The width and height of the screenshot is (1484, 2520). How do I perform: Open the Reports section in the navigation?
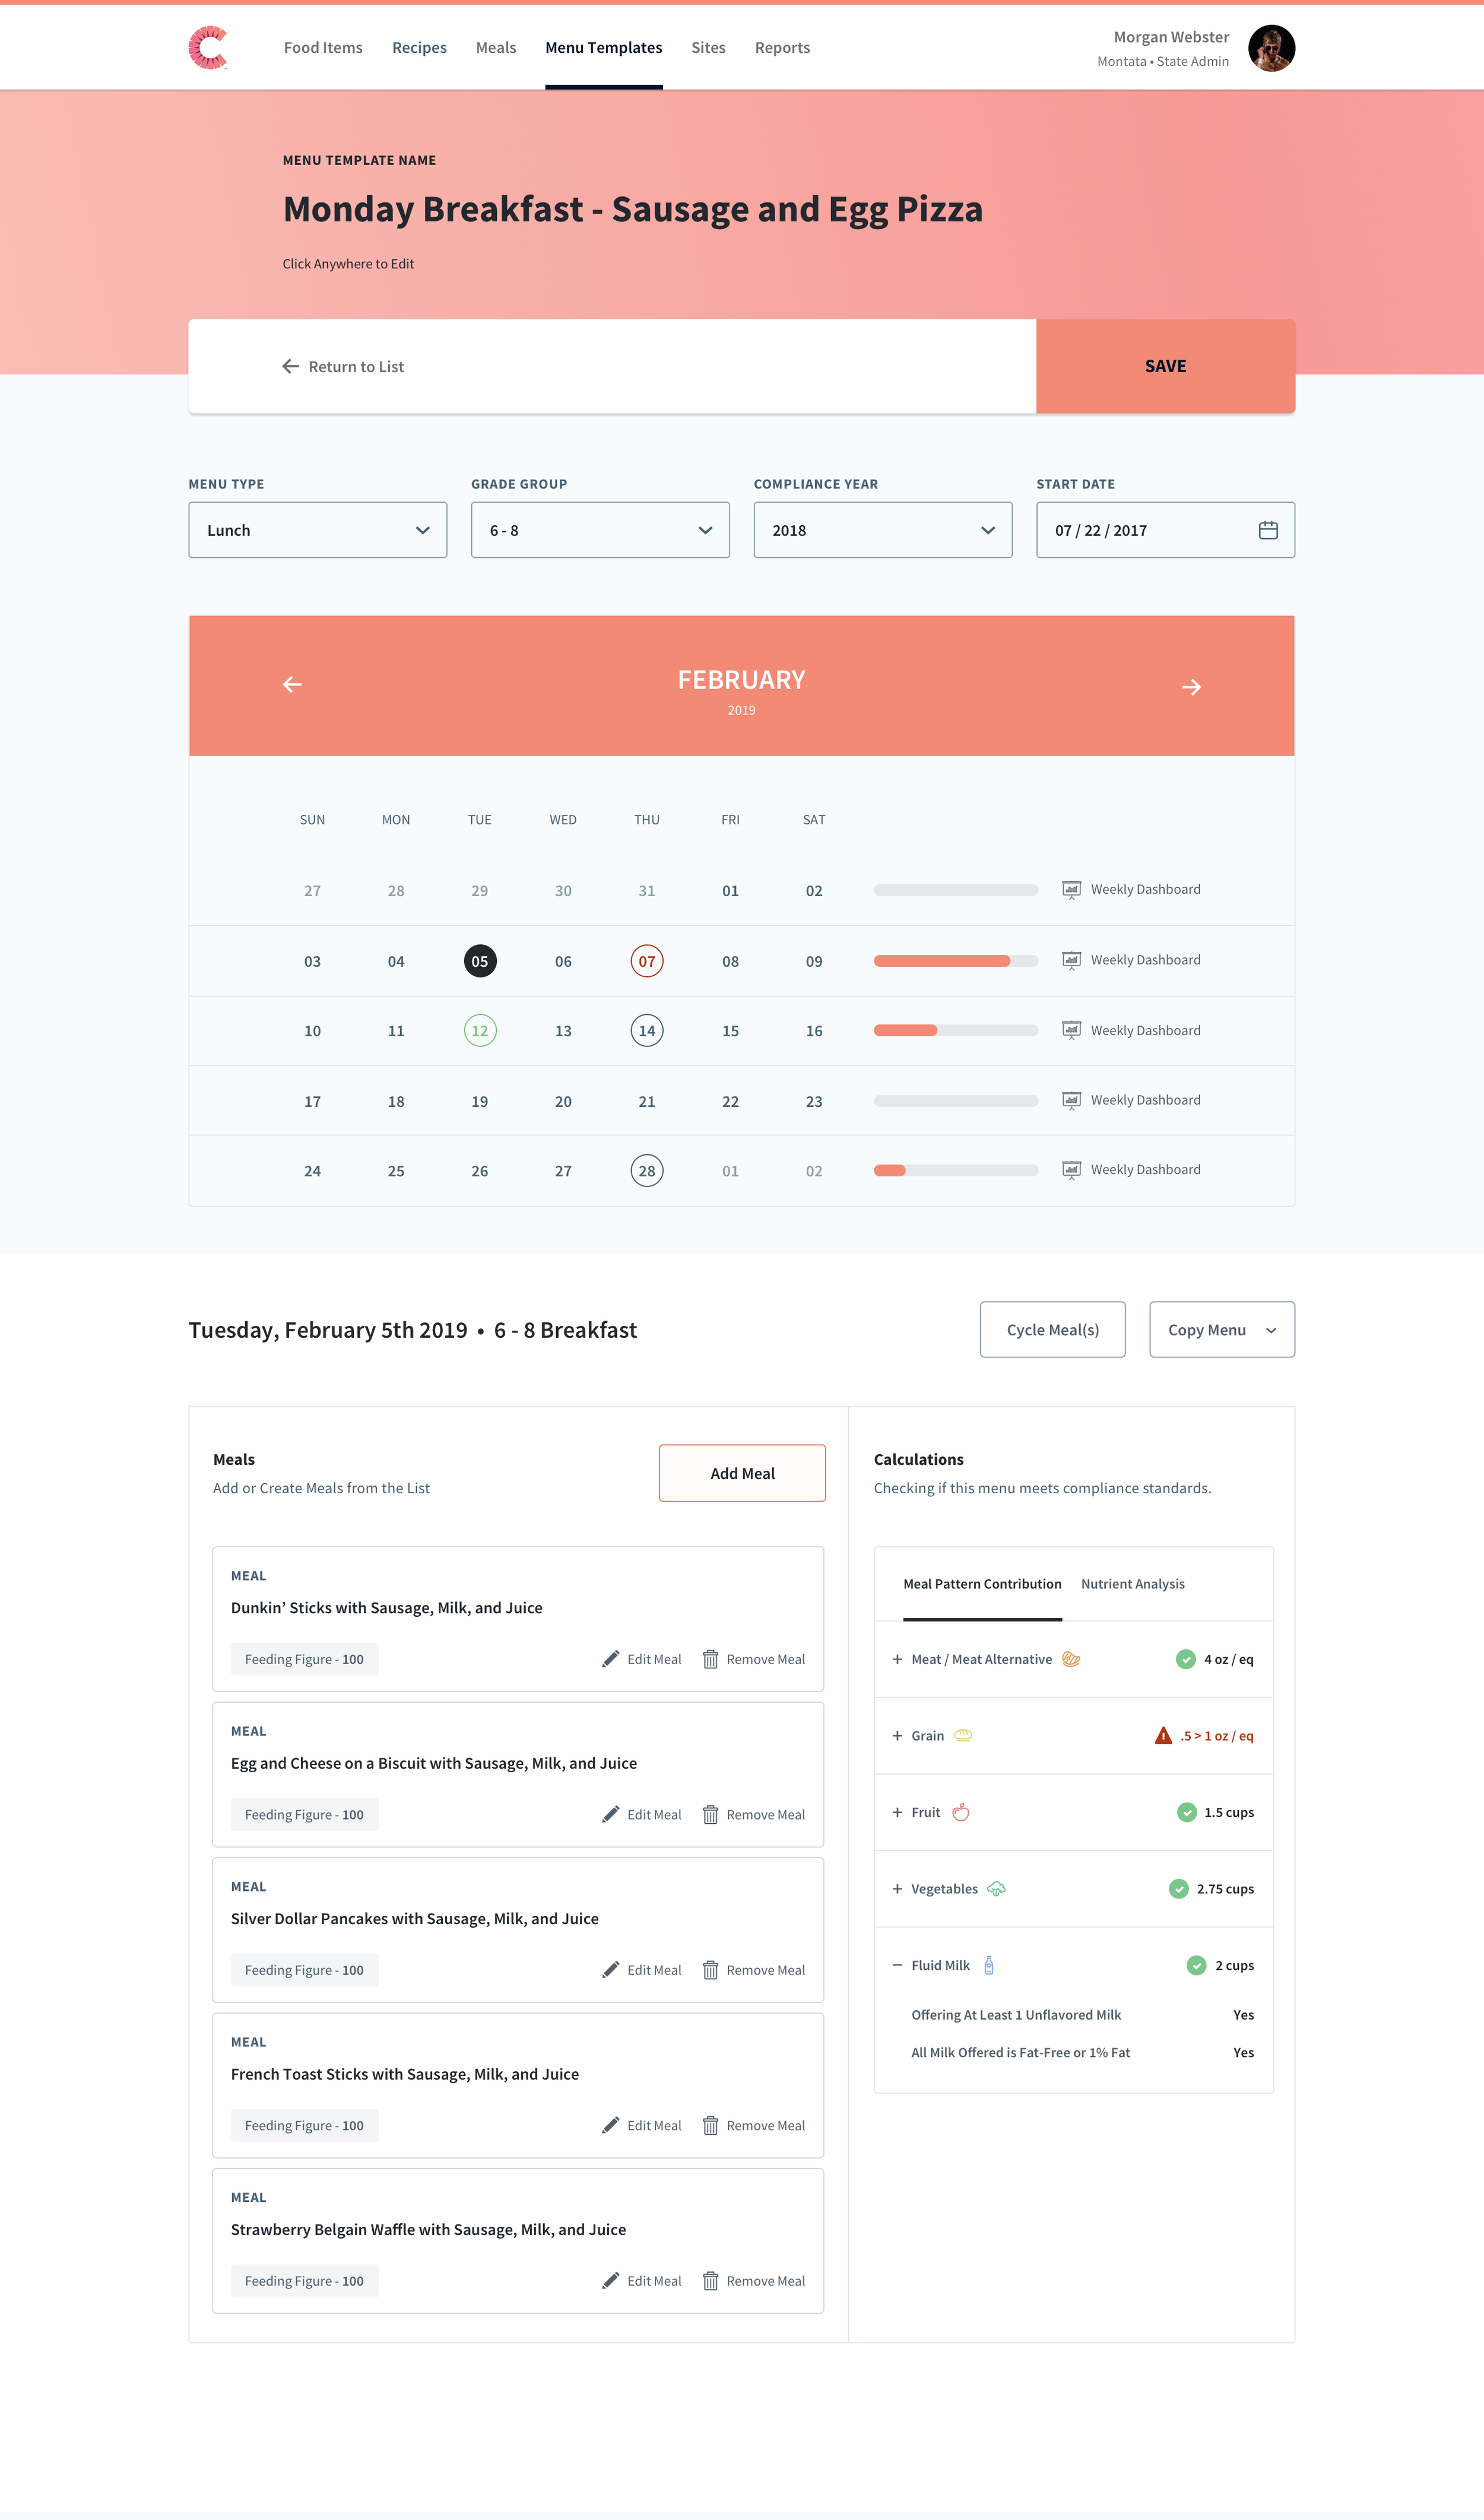pyautogui.click(x=782, y=47)
